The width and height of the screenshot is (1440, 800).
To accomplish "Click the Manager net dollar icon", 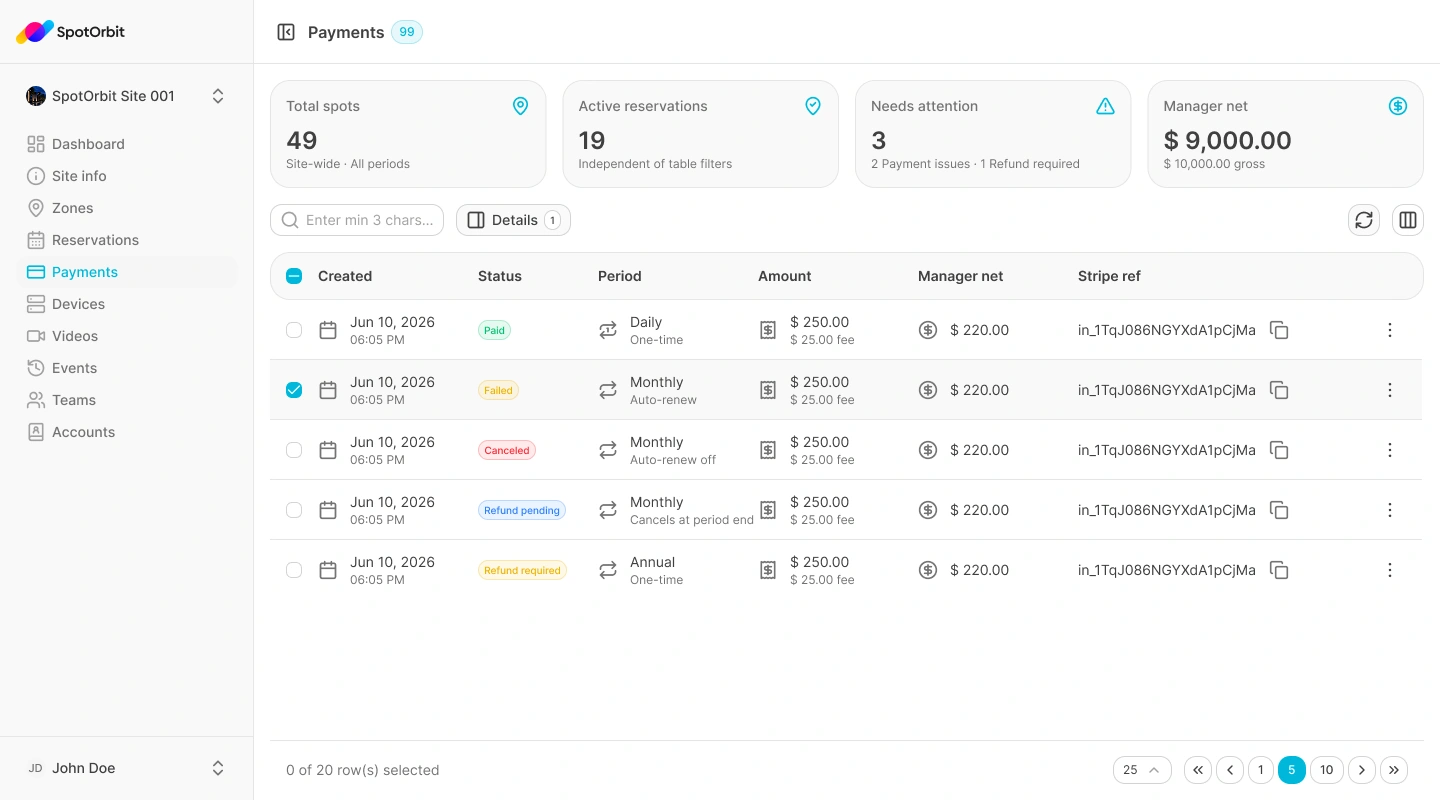I will coord(1398,106).
